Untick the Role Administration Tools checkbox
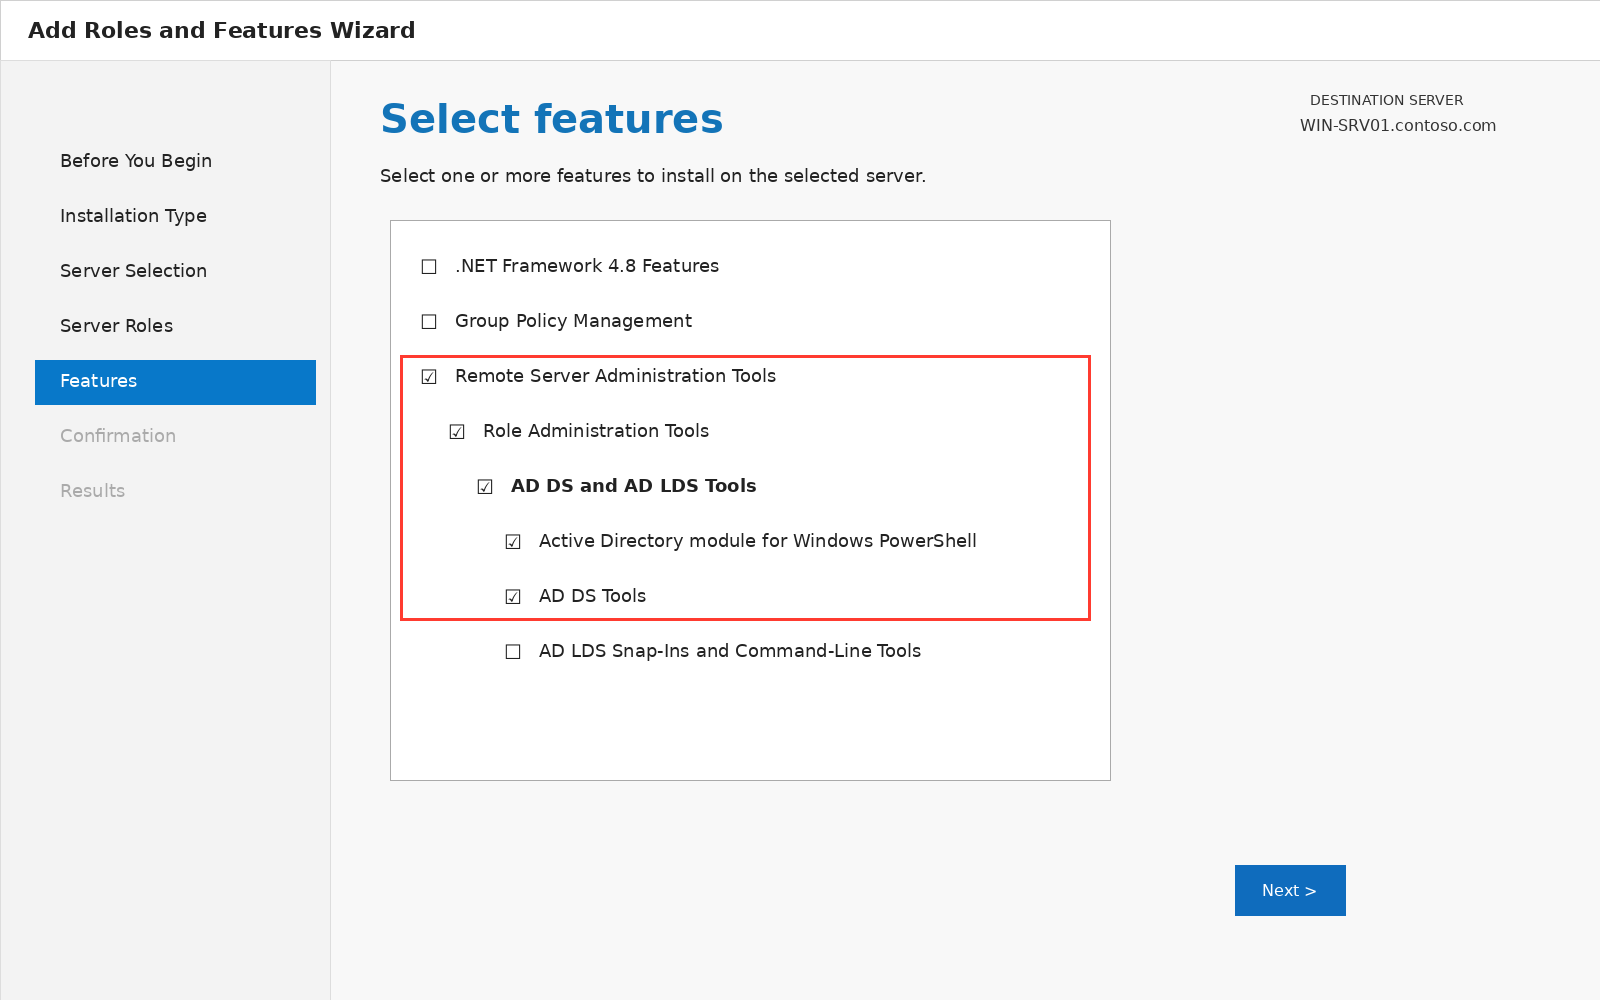Viewport: 1600px width, 1000px height. tap(457, 432)
